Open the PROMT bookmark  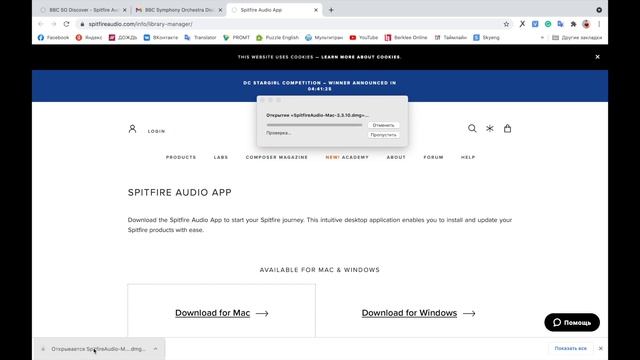(x=236, y=38)
